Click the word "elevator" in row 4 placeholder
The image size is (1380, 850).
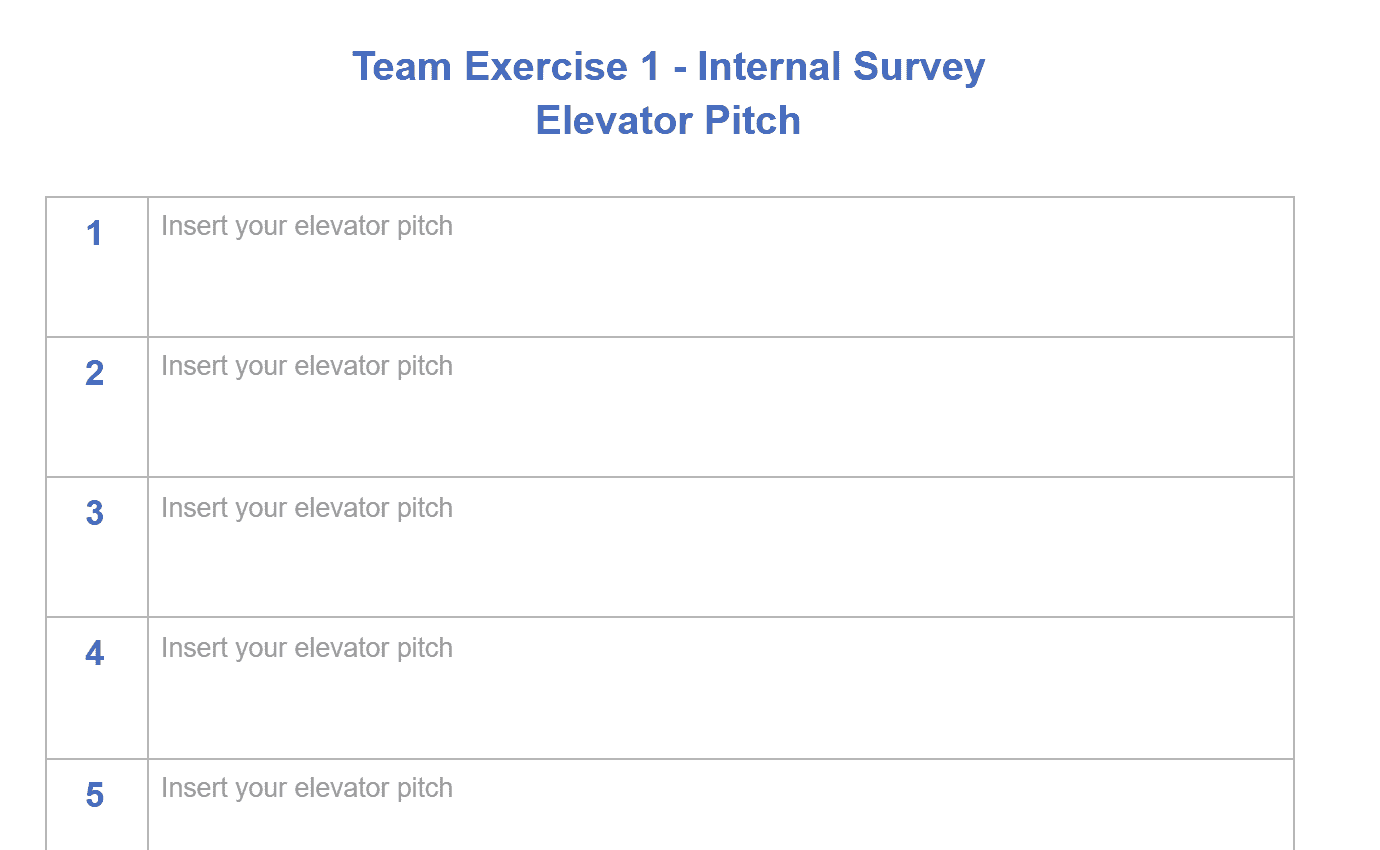click(x=337, y=648)
